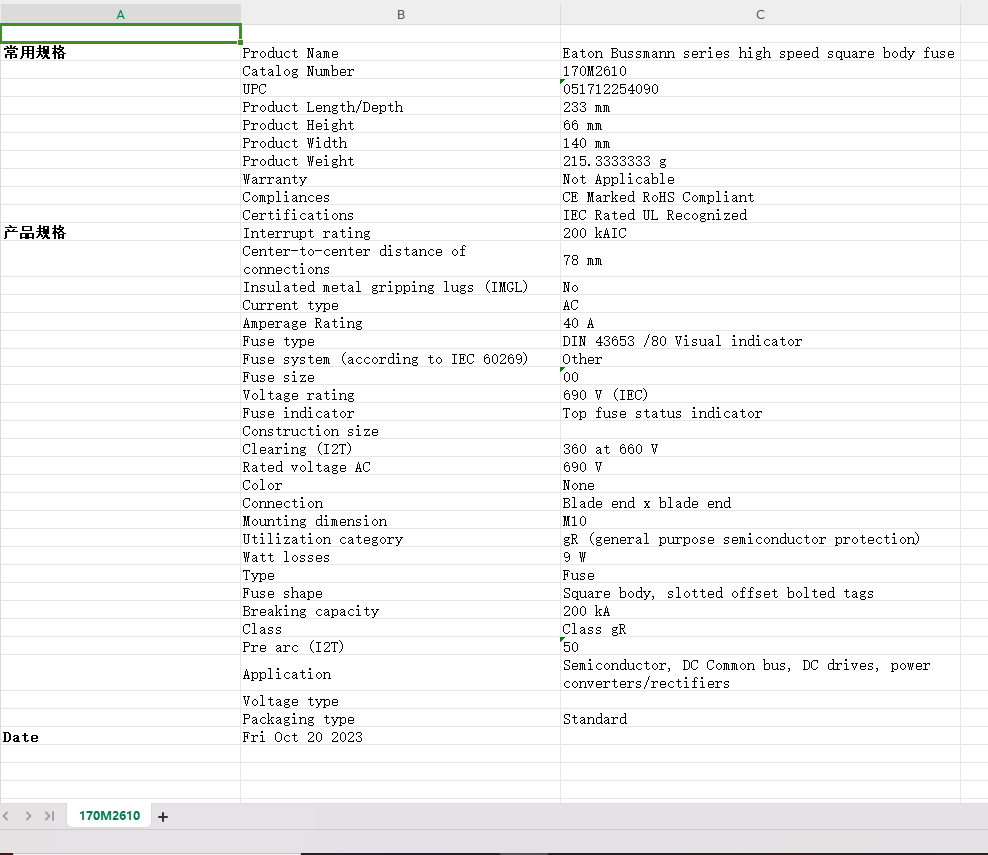Image resolution: width=988 pixels, height=855 pixels.
Task: Click the Product Height label
Action: point(401,124)
